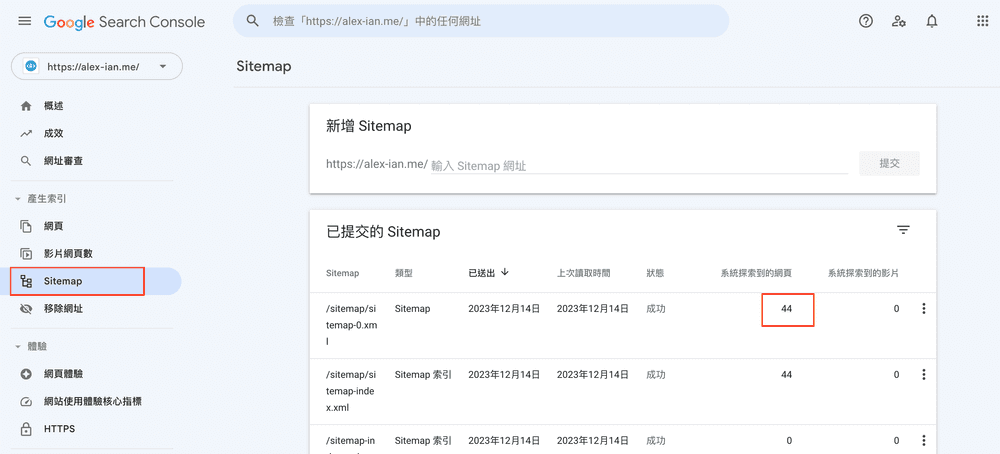Open the Help question mark icon
Viewport: 1000px width, 454px height.
tap(865, 21)
